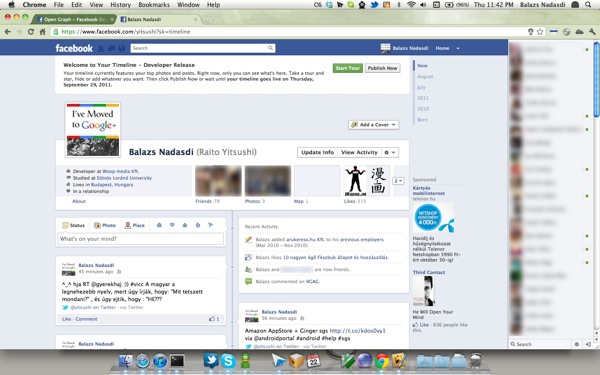The image size is (600, 375).
Task: Select the Status composer option
Action: (73, 225)
